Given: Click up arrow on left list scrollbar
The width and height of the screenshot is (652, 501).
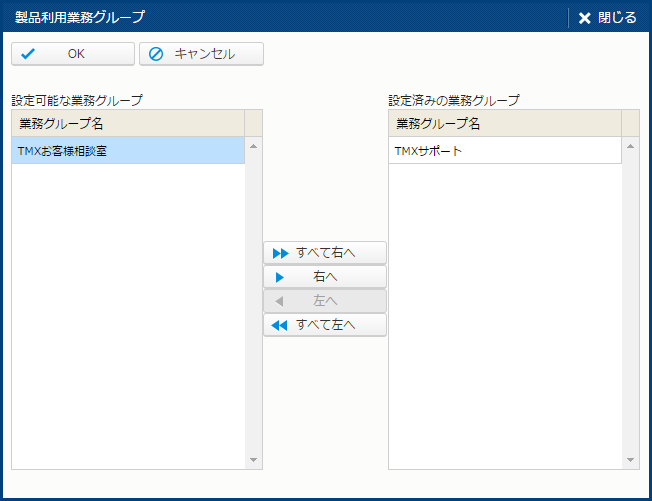Looking at the screenshot, I should [253, 147].
